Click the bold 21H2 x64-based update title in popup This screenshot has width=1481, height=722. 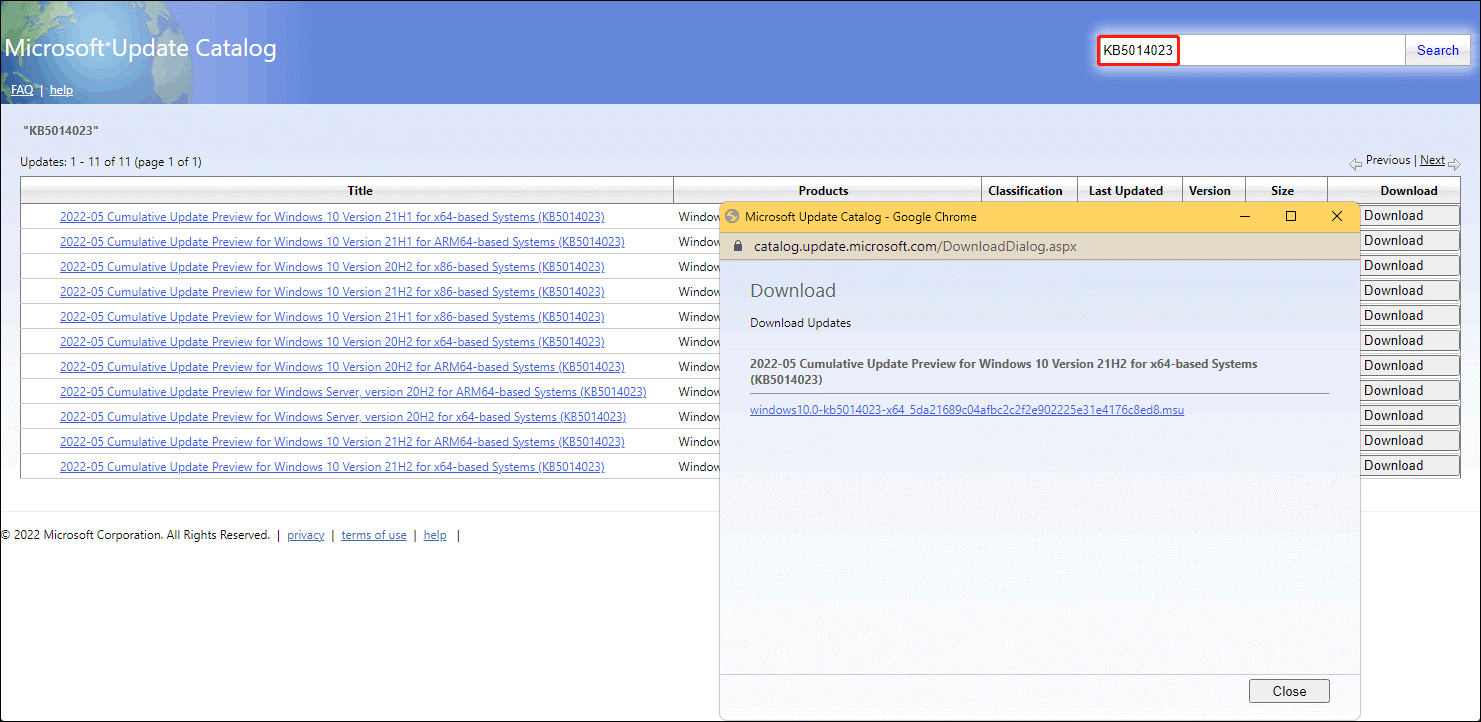pyautogui.click(x=1004, y=371)
